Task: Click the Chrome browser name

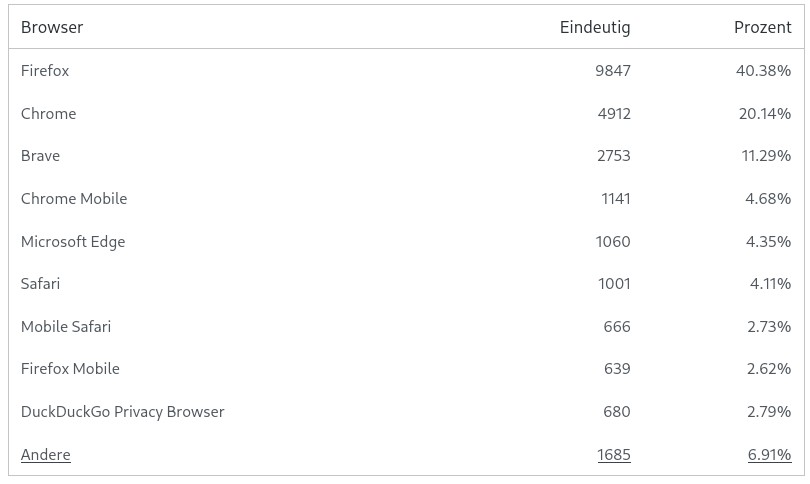Action: click(x=48, y=114)
